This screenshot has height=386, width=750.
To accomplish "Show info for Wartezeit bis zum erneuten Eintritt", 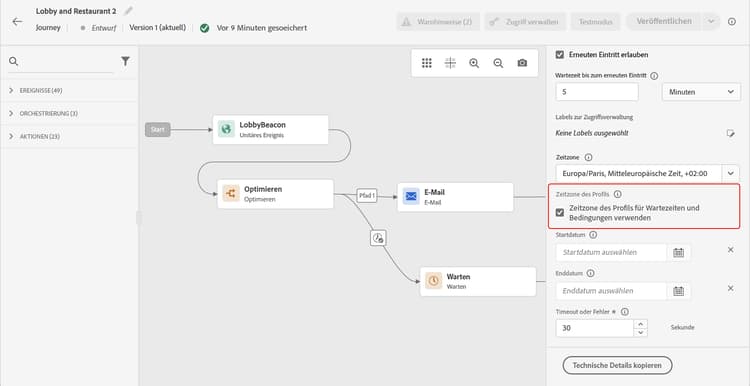I will click(x=654, y=76).
